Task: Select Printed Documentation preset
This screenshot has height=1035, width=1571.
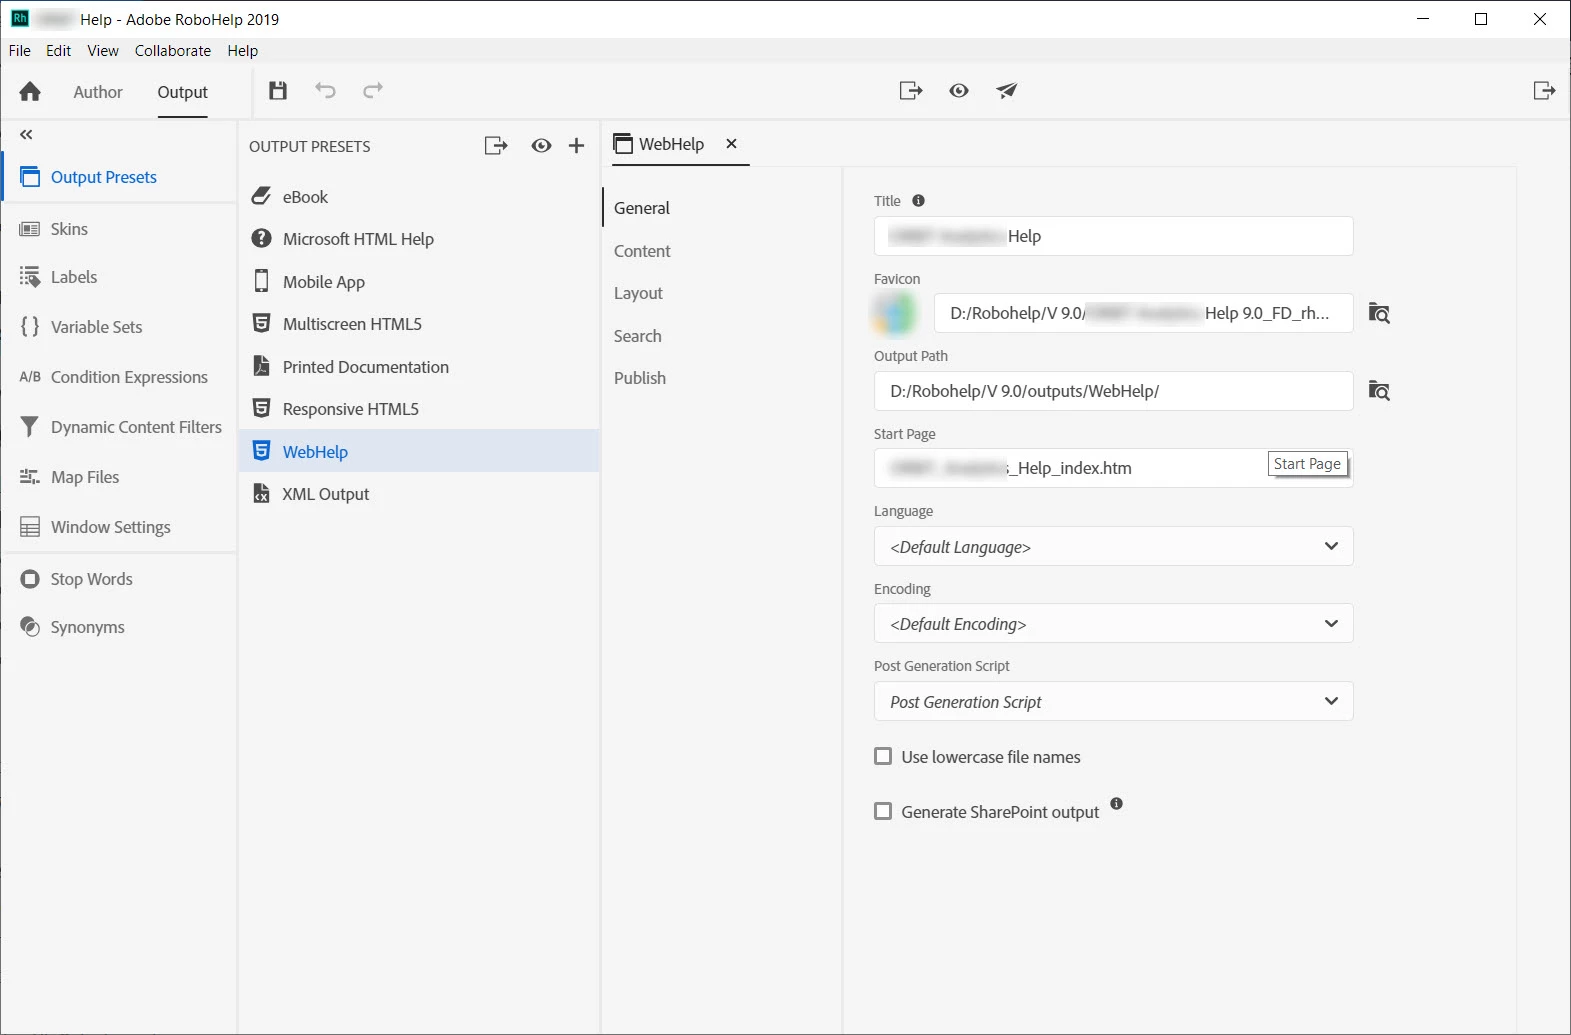Action: click(419, 367)
